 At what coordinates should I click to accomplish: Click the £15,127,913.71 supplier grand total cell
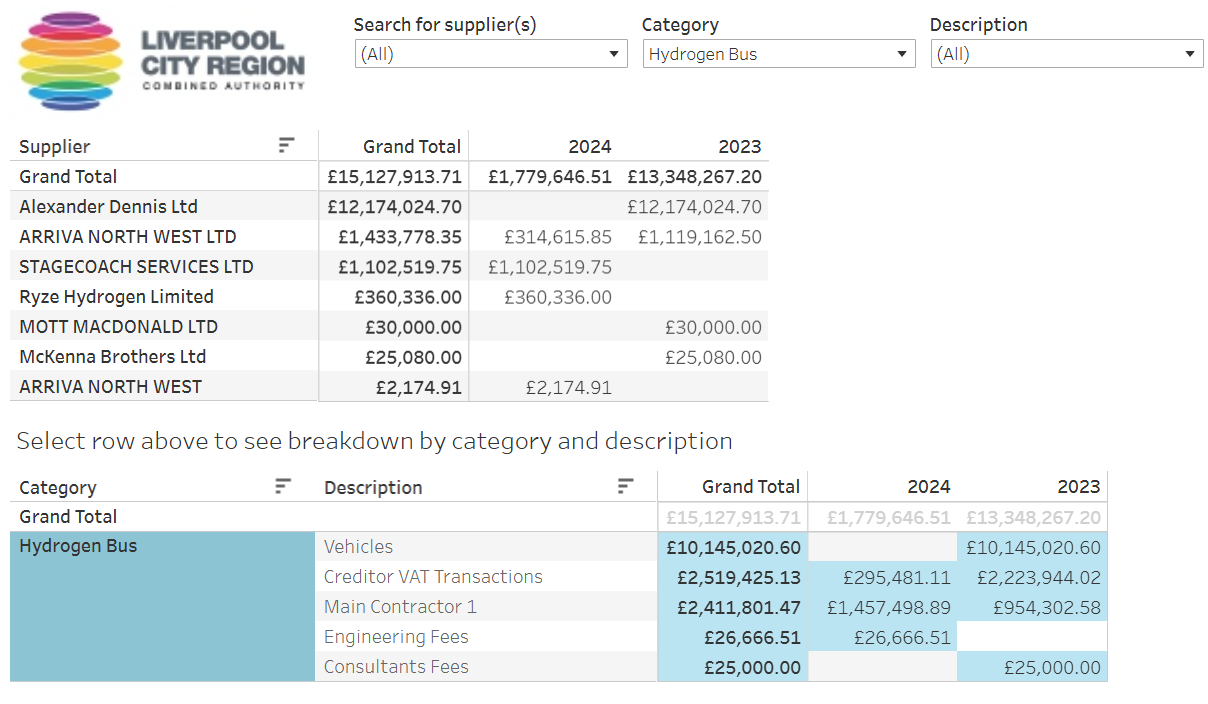click(394, 177)
